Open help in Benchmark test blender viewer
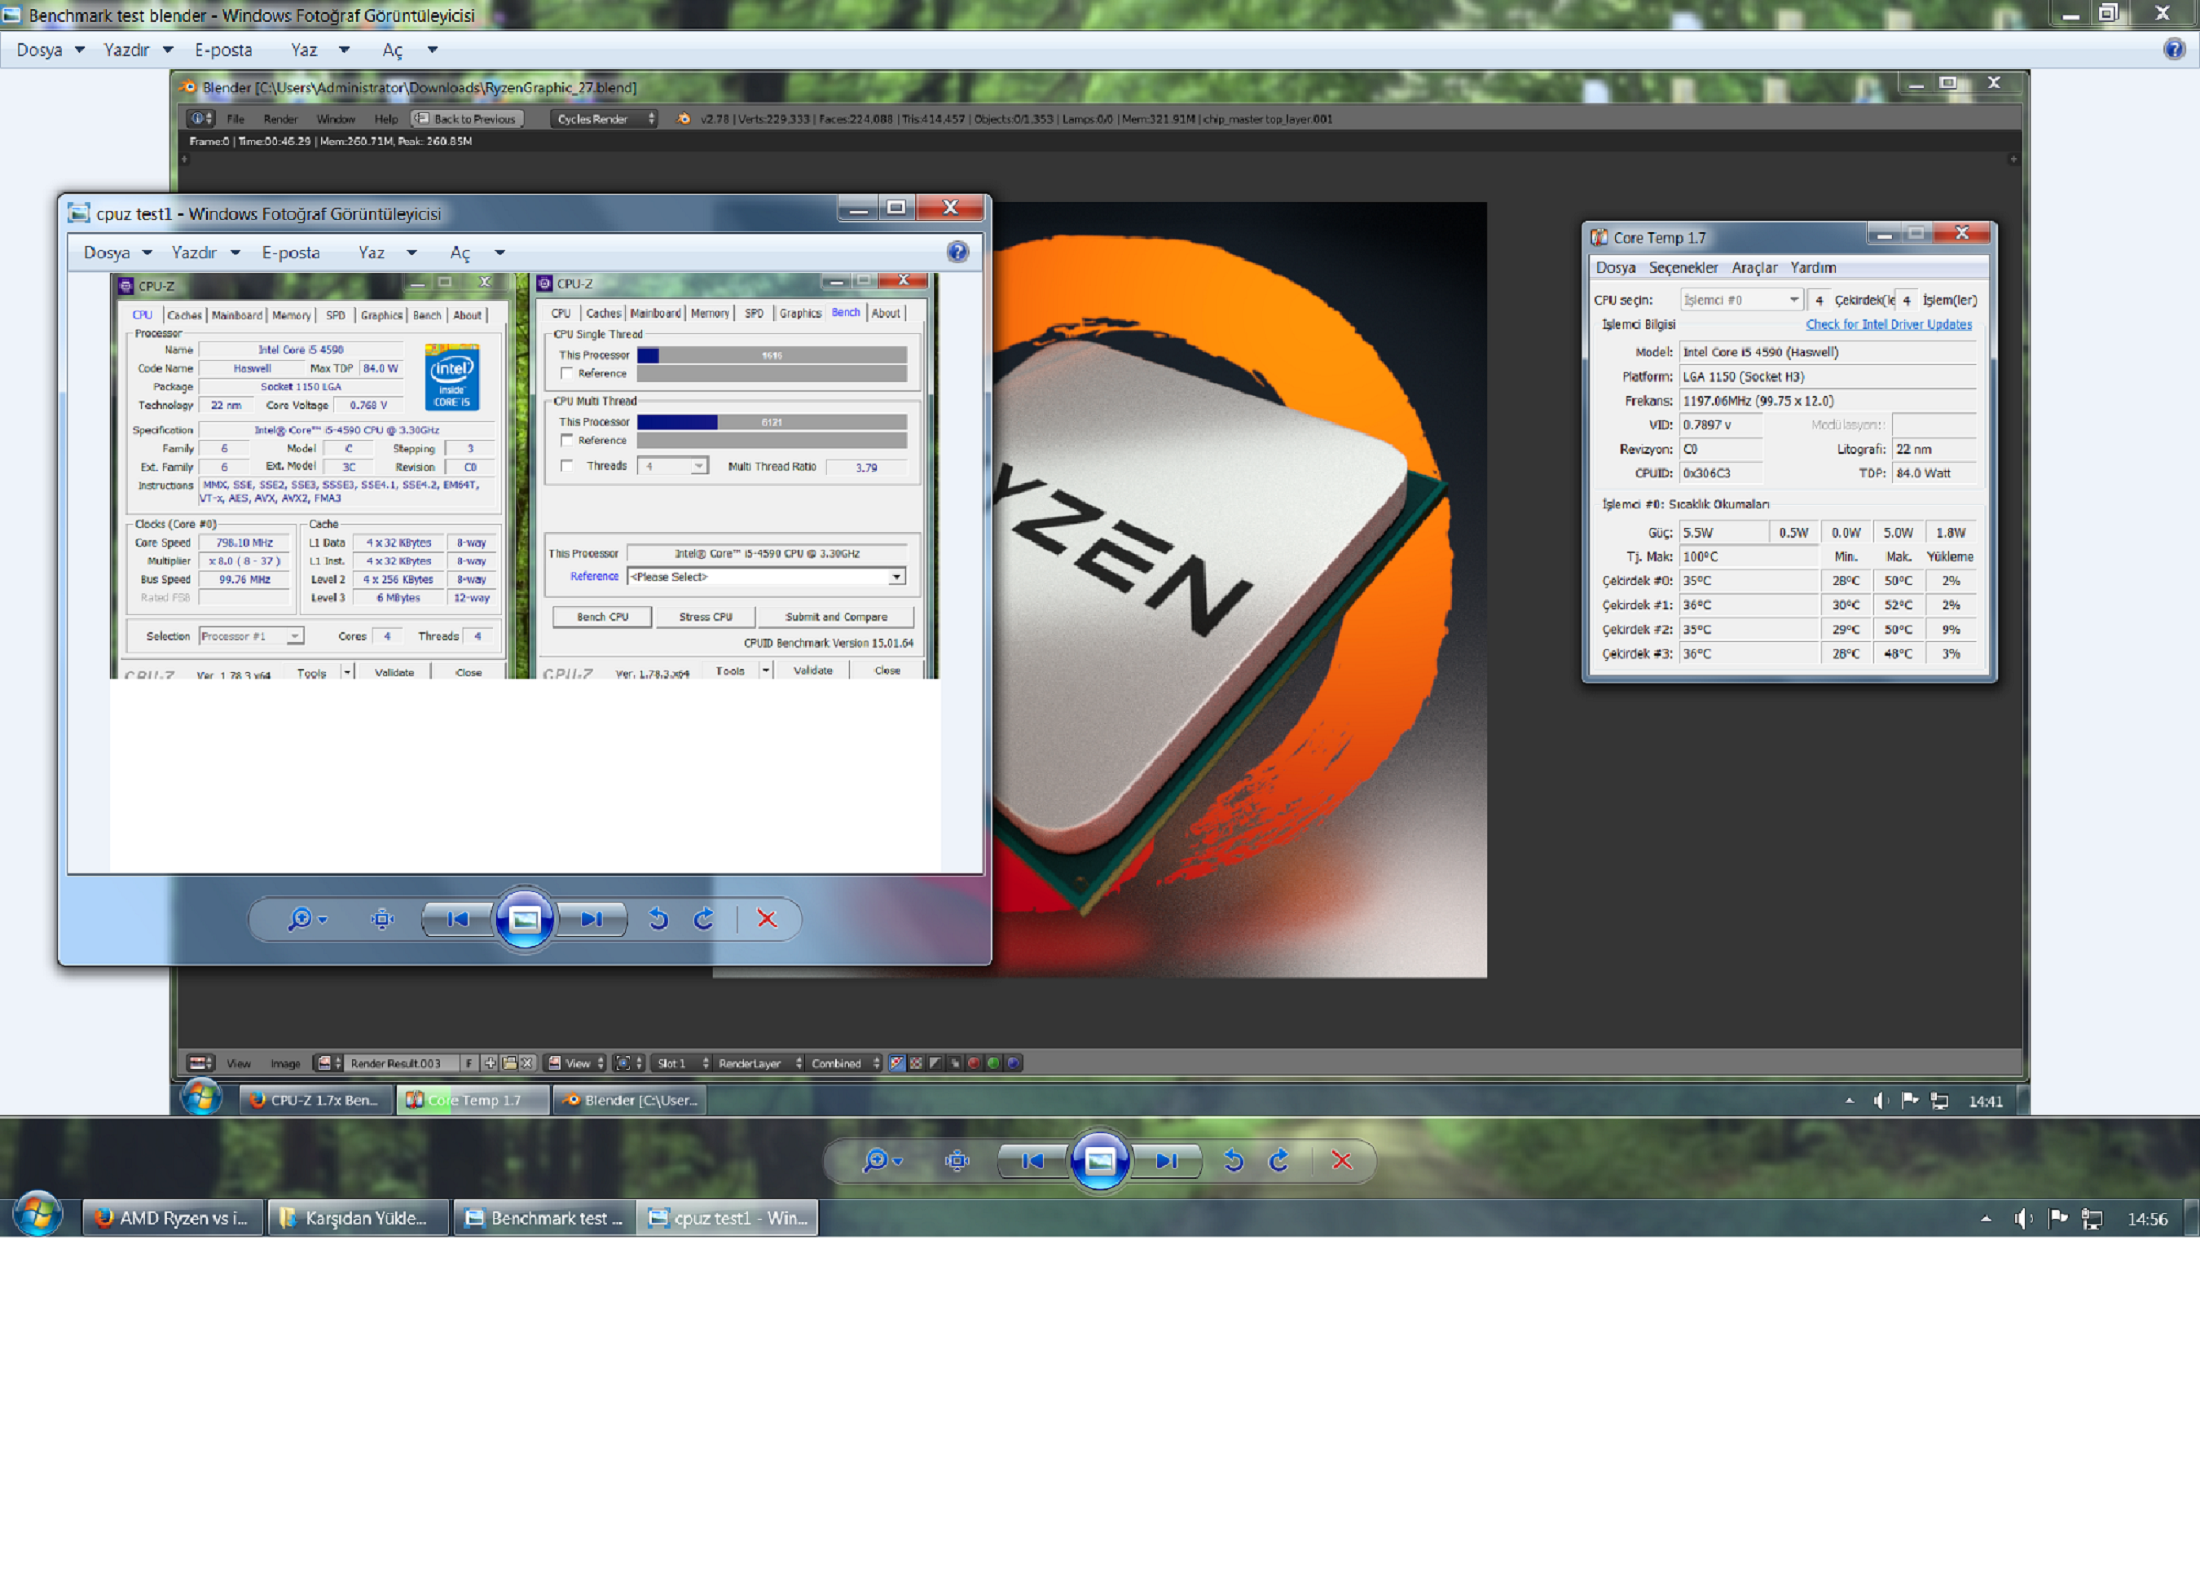The image size is (2200, 1596). [2174, 50]
